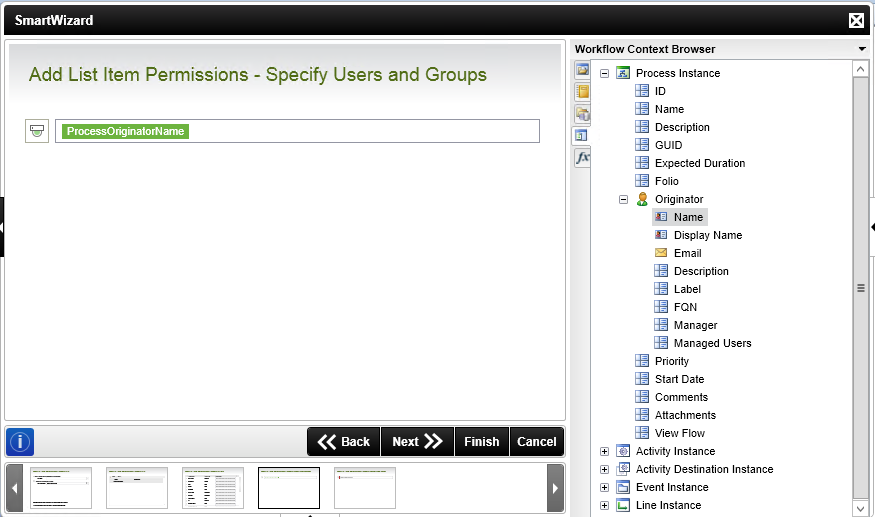Click the field icon beside FQN
This screenshot has width=875, height=517.
pos(661,307)
